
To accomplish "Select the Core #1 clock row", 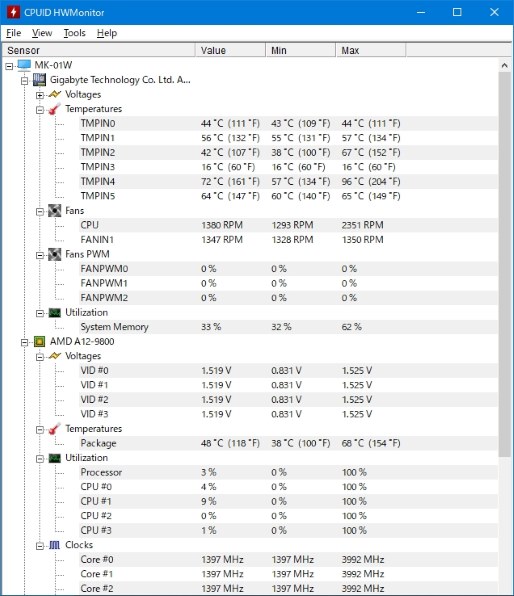I will pyautogui.click(x=288, y=574).
